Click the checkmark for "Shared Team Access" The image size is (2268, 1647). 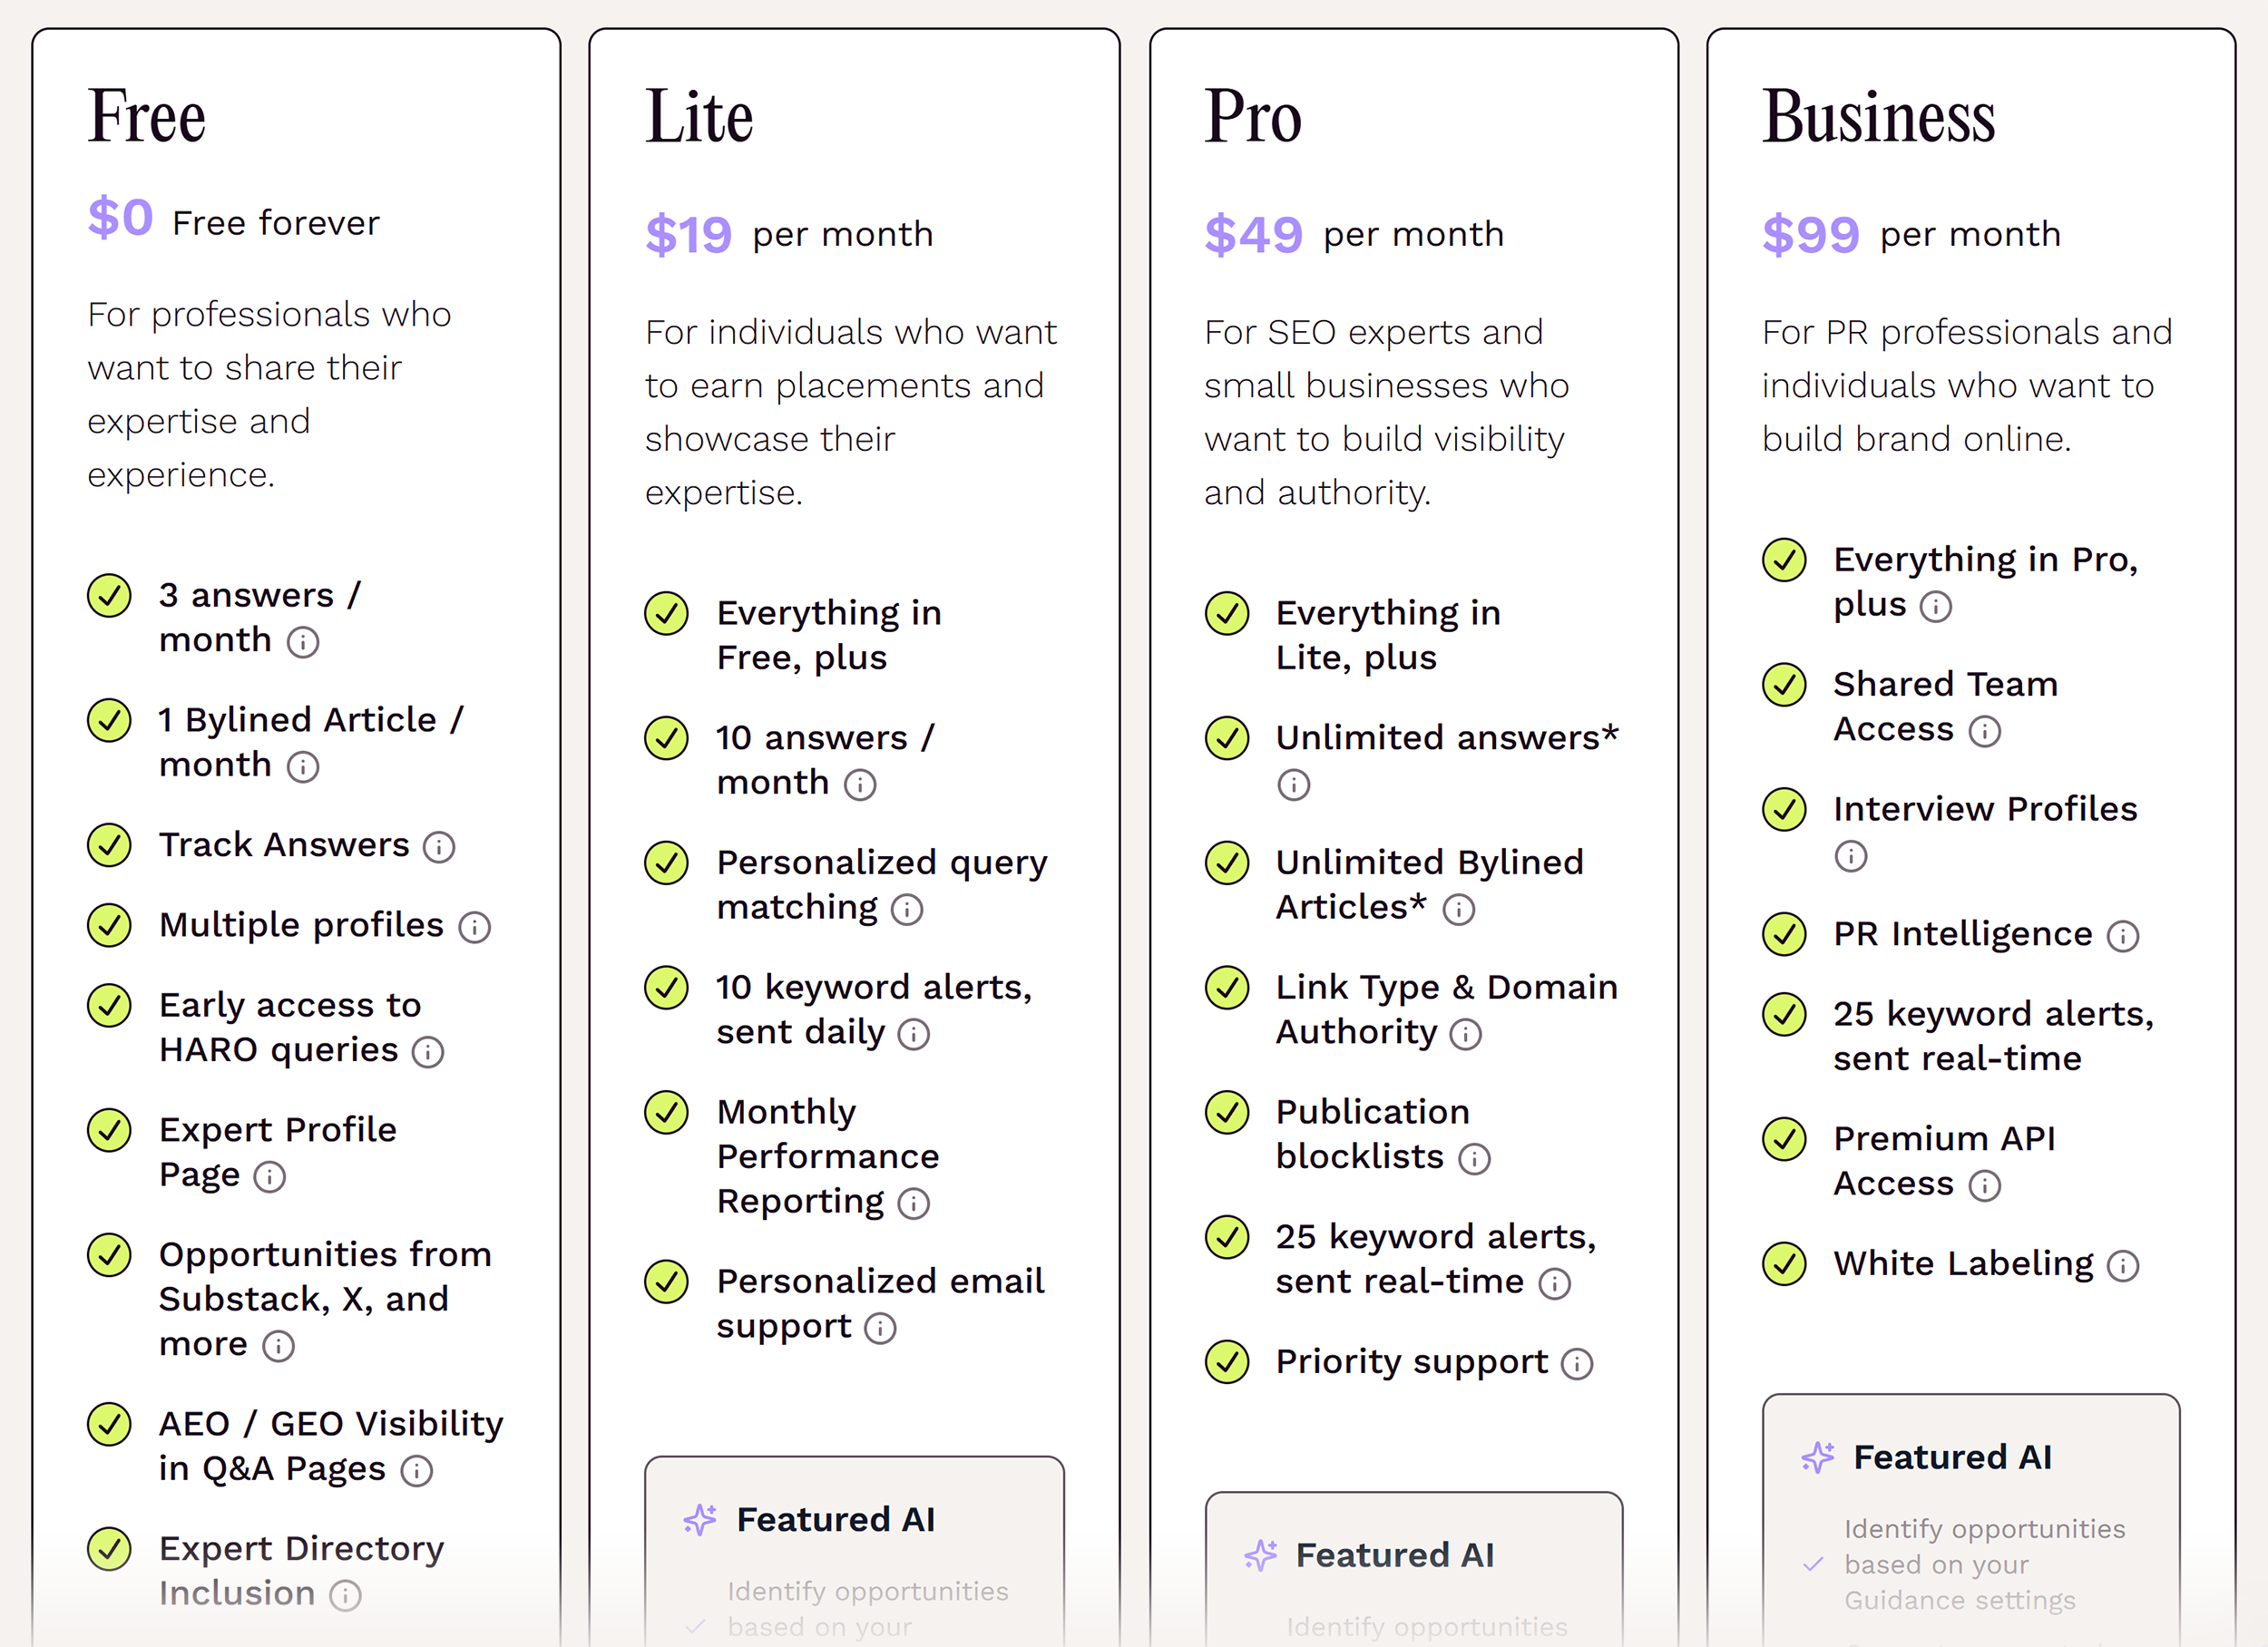coord(1784,686)
